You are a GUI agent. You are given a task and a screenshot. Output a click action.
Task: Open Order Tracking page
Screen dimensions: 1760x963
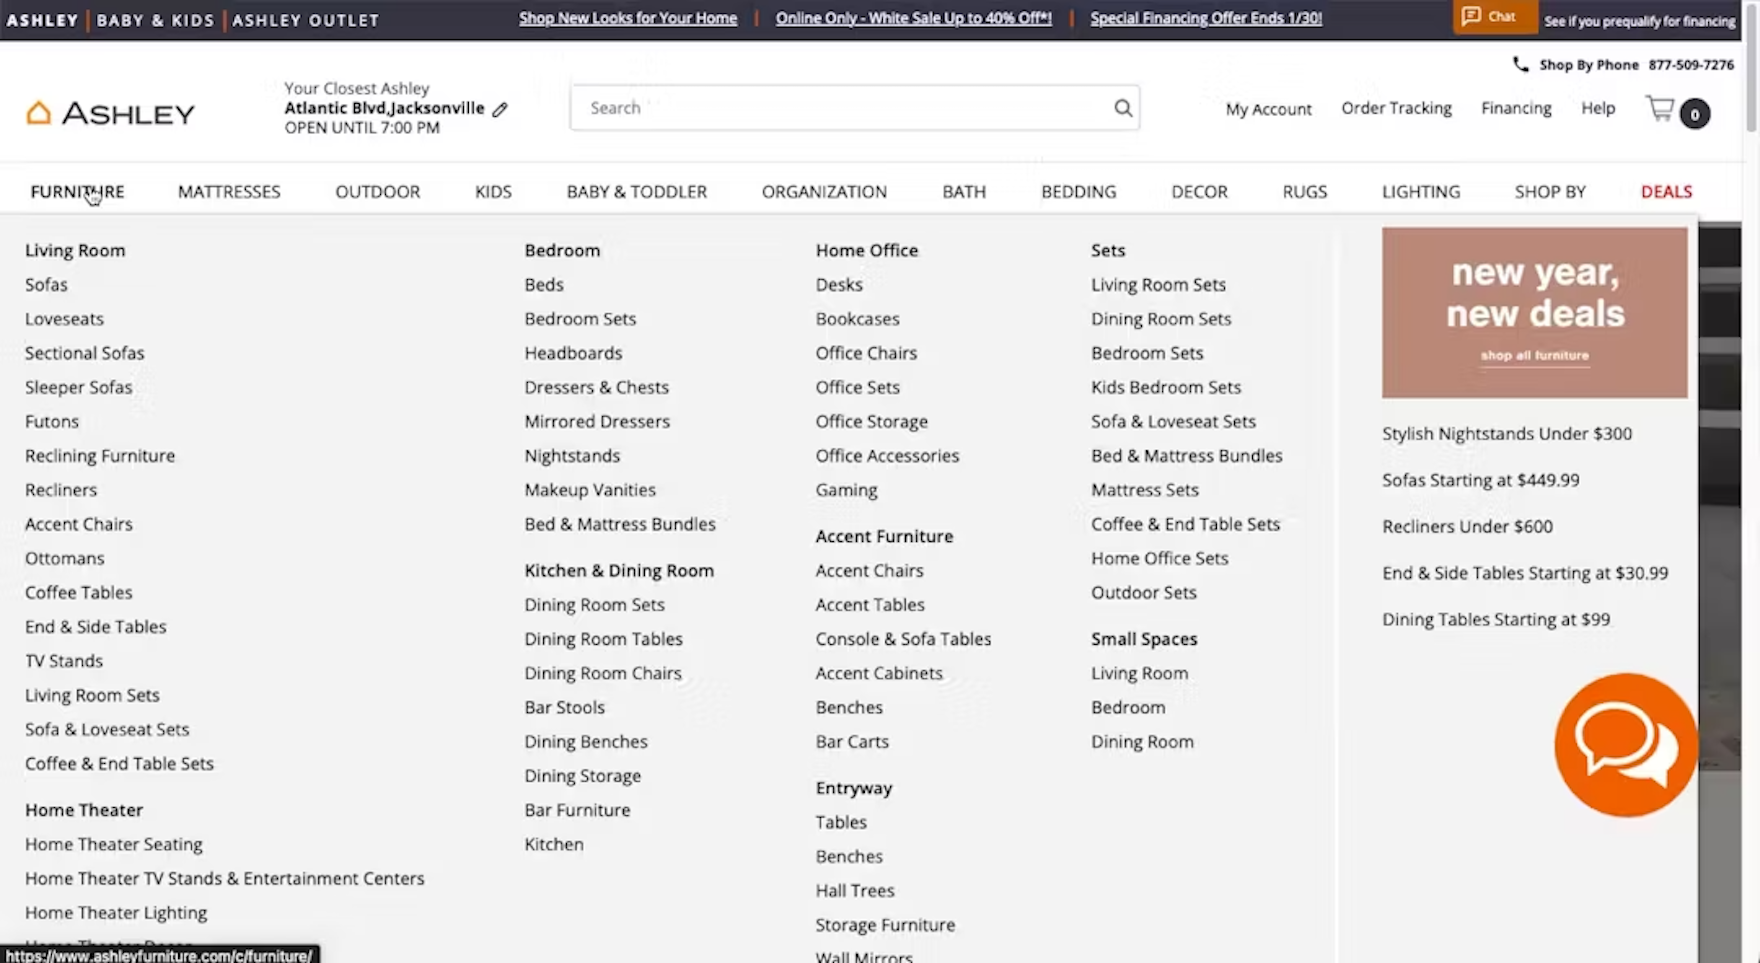[x=1396, y=108]
